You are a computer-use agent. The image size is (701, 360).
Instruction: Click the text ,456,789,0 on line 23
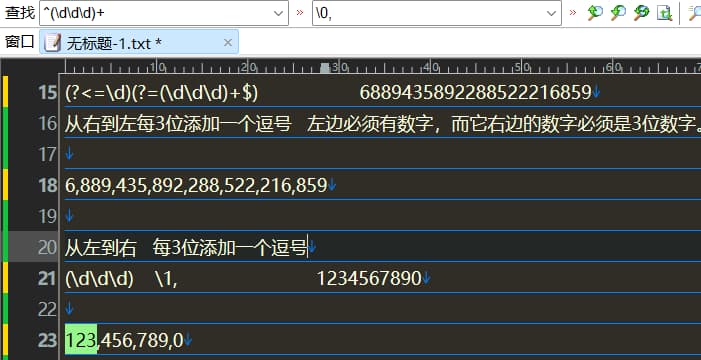pyautogui.click(x=140, y=340)
